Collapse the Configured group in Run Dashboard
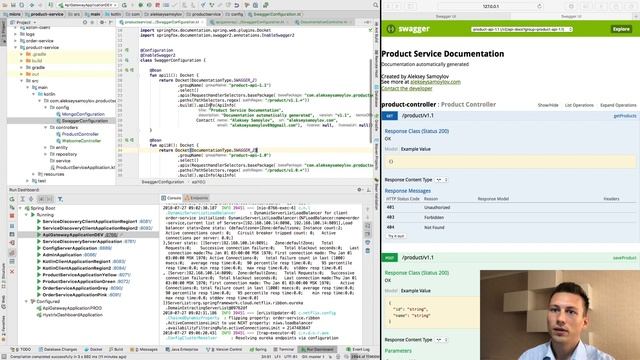This screenshot has width=640, height=360. (x=27, y=301)
